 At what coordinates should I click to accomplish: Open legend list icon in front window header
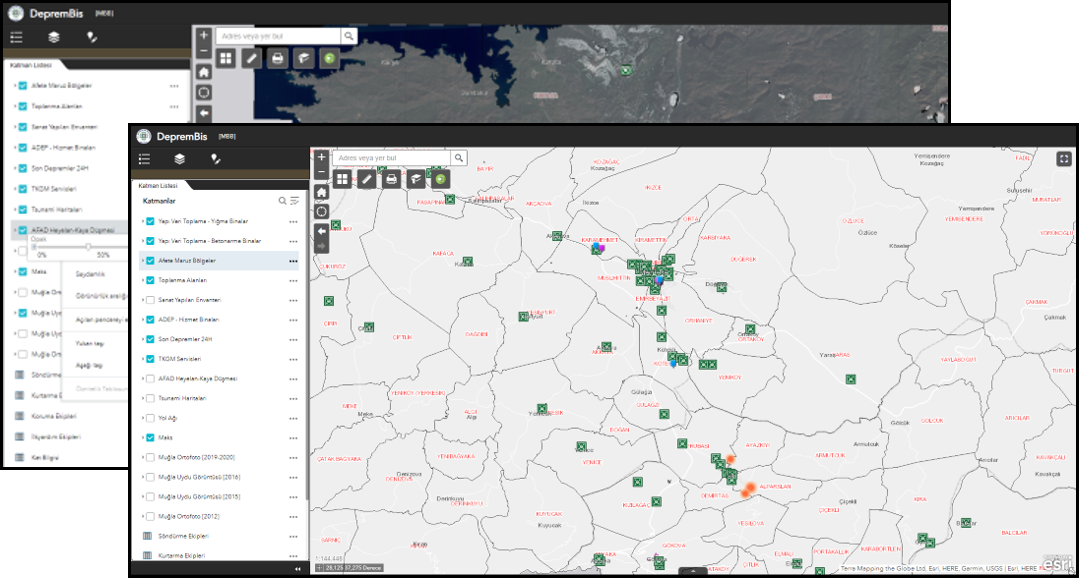coord(145,159)
